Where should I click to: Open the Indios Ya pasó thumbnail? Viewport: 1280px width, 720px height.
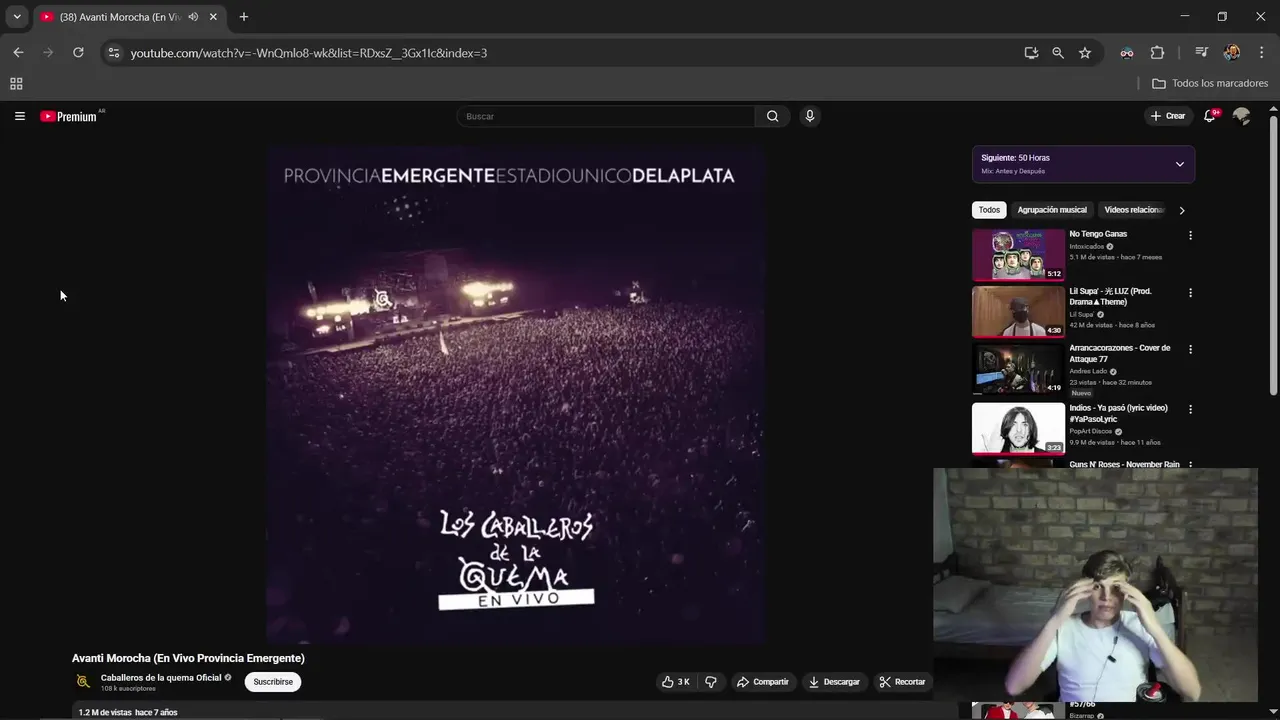click(x=1018, y=428)
